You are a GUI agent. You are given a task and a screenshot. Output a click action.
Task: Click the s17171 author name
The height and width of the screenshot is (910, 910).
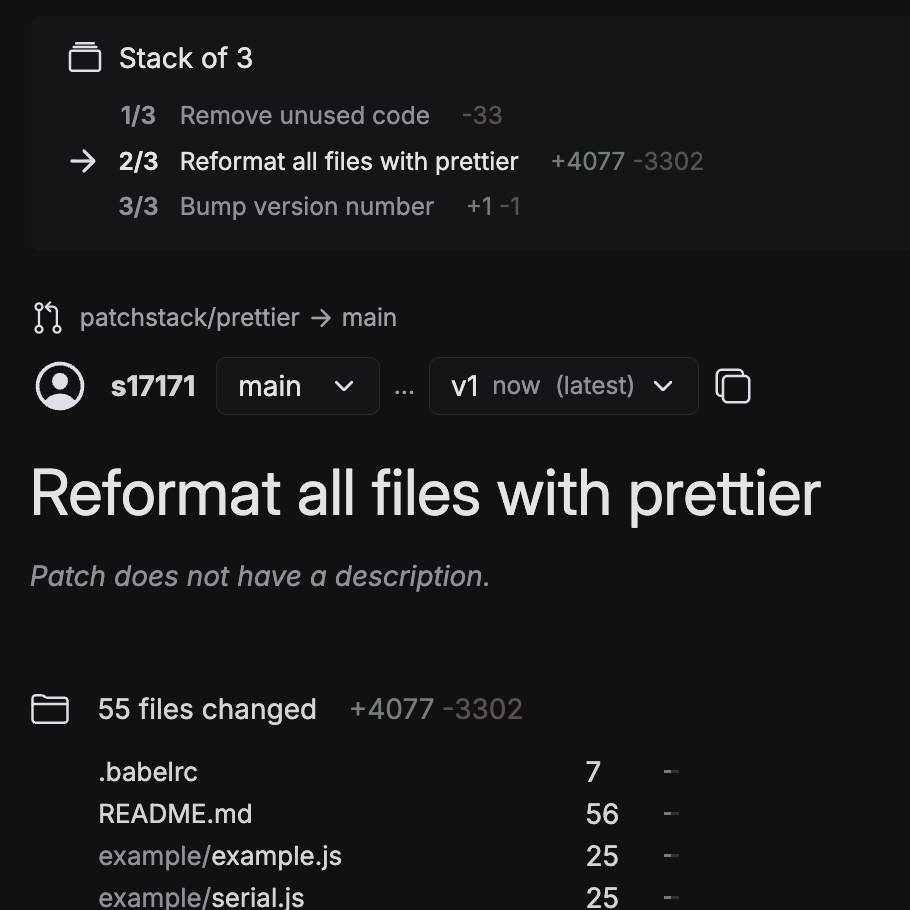click(153, 386)
